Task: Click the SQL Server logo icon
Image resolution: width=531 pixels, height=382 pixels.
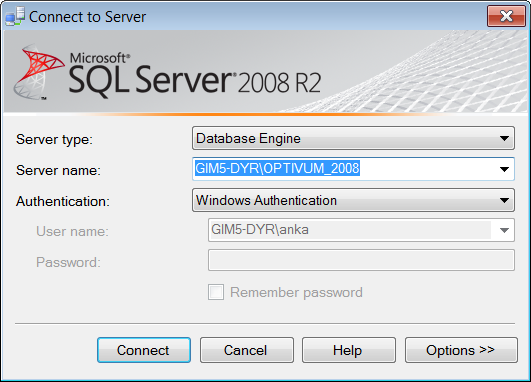Action: (x=38, y=72)
